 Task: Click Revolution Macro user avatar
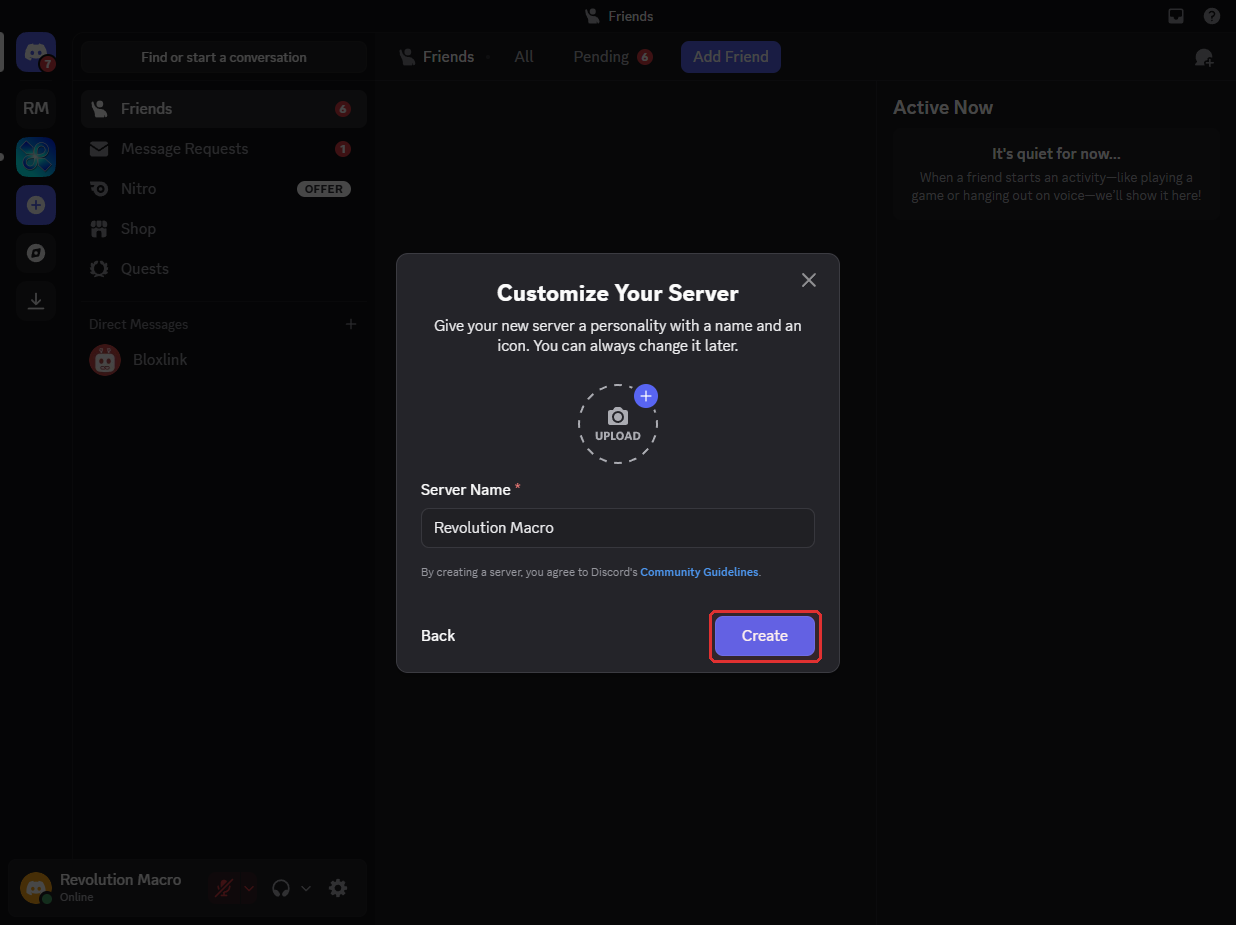pos(36,888)
